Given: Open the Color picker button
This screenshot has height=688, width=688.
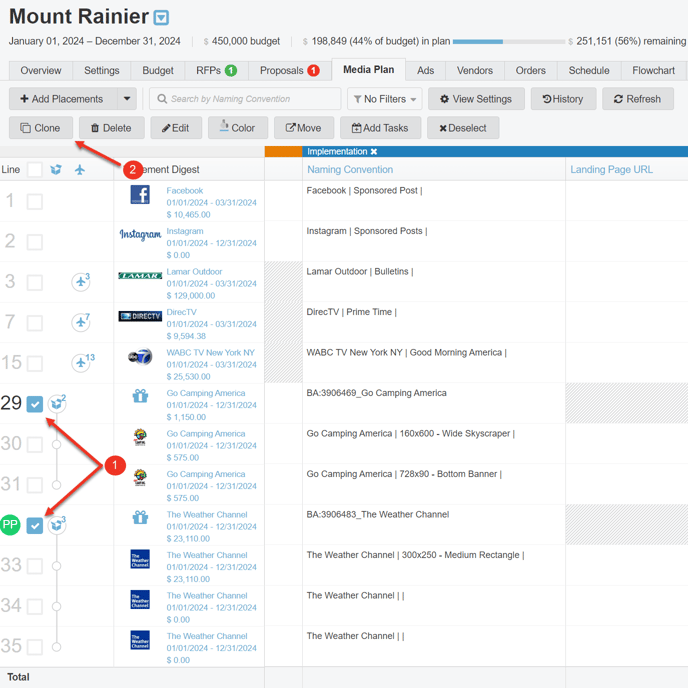Looking at the screenshot, I should pyautogui.click(x=238, y=128).
